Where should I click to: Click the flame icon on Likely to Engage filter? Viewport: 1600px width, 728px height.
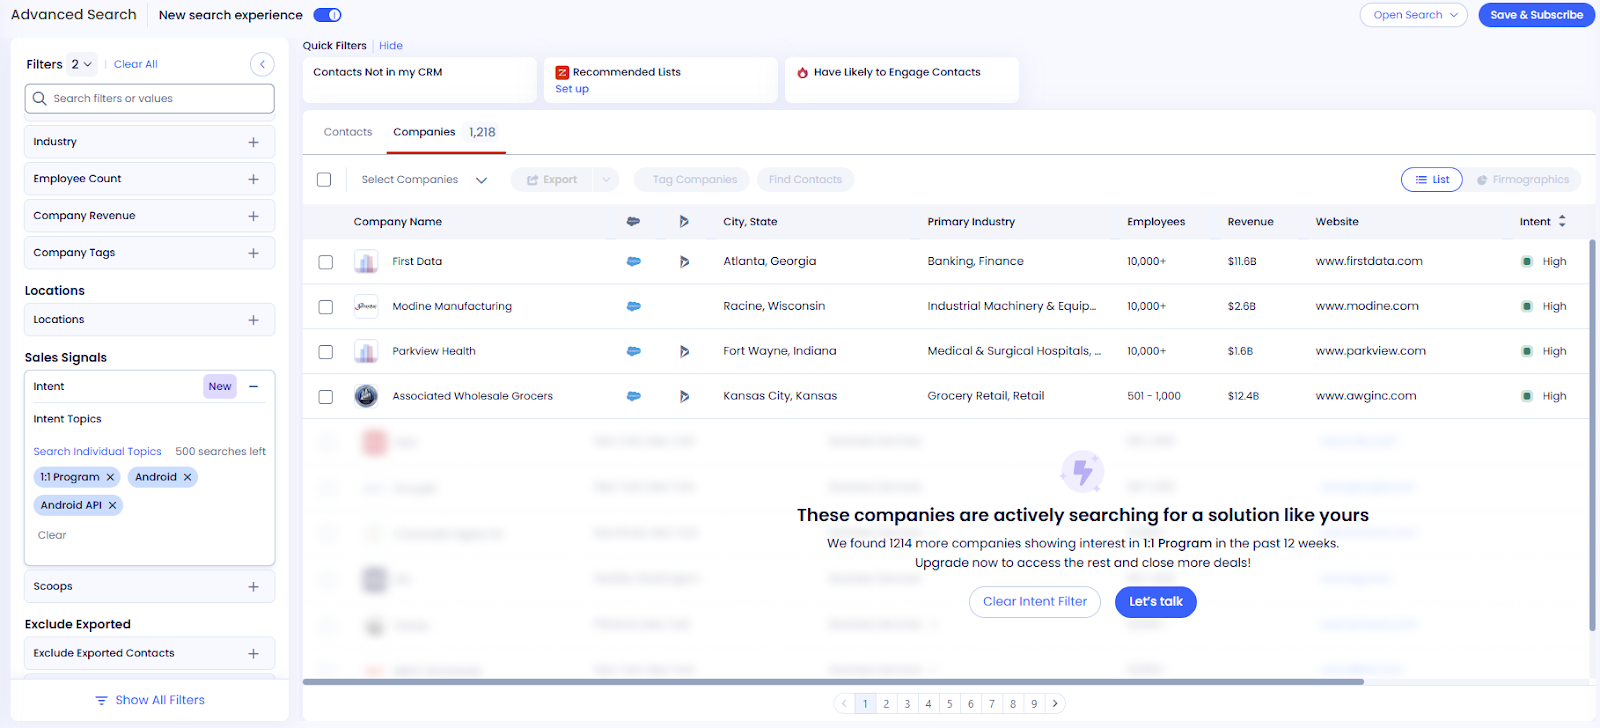point(802,72)
